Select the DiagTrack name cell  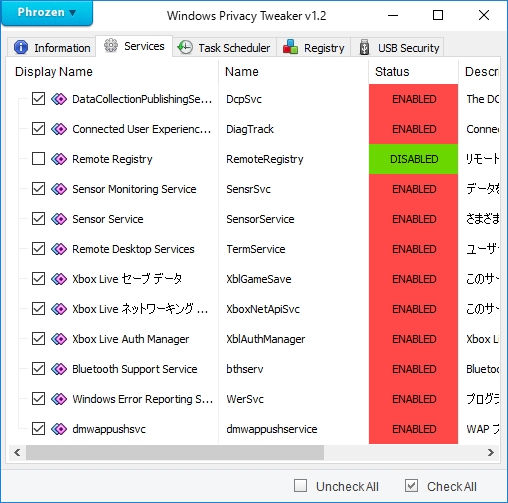click(x=250, y=129)
